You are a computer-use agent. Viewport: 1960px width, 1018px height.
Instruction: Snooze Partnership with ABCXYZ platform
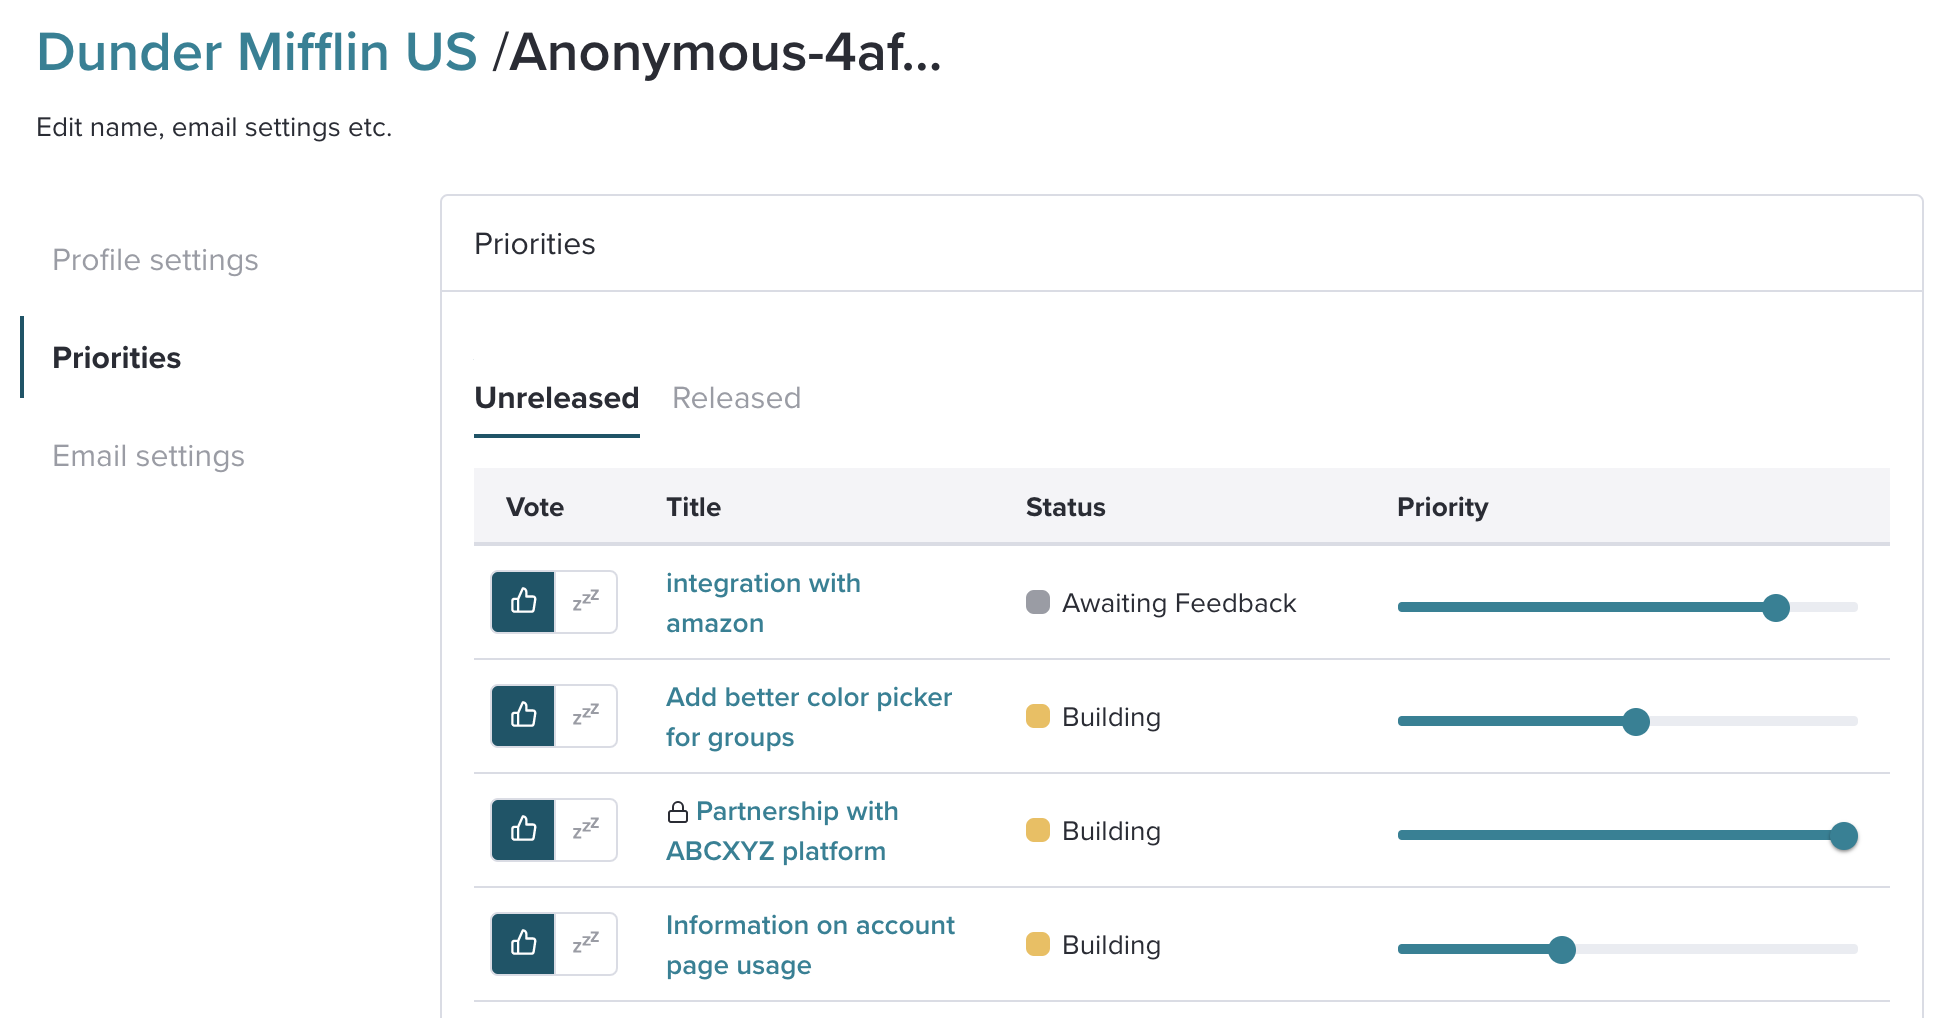click(x=586, y=830)
